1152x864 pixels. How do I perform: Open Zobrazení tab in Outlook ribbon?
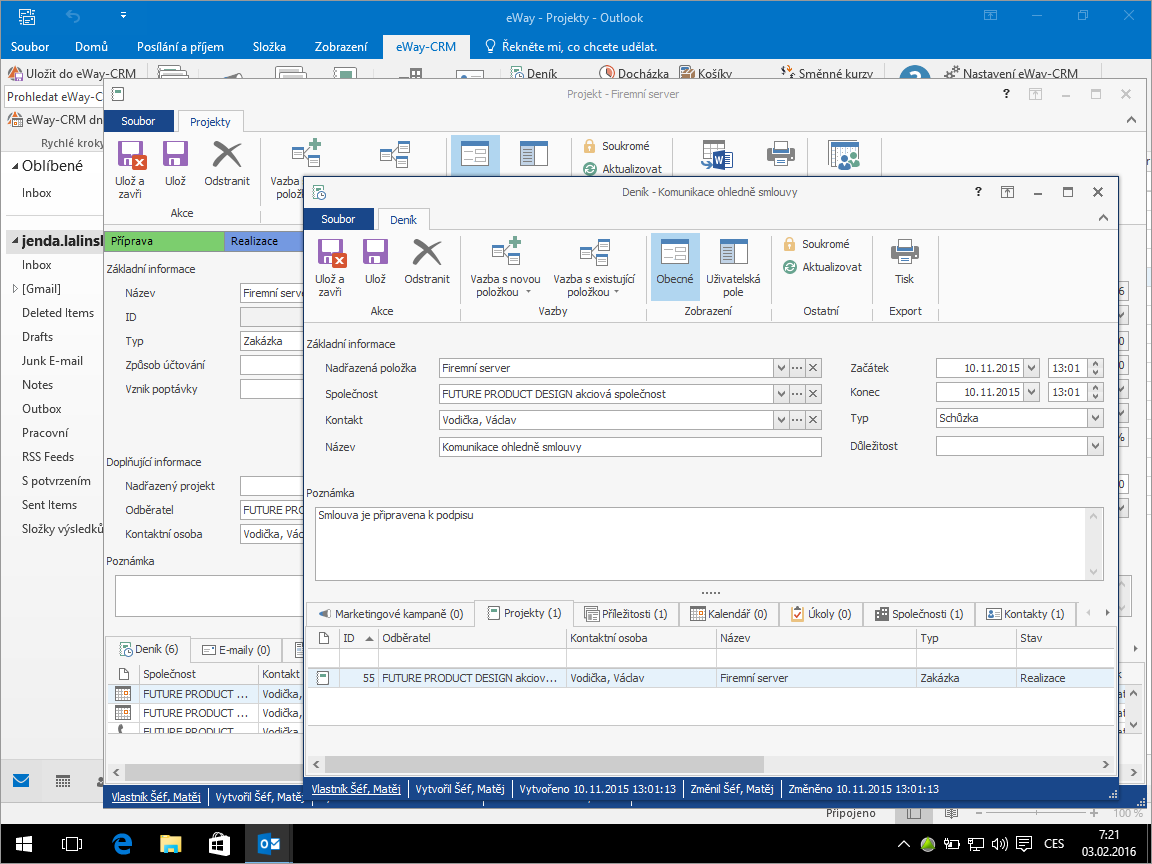[341, 46]
